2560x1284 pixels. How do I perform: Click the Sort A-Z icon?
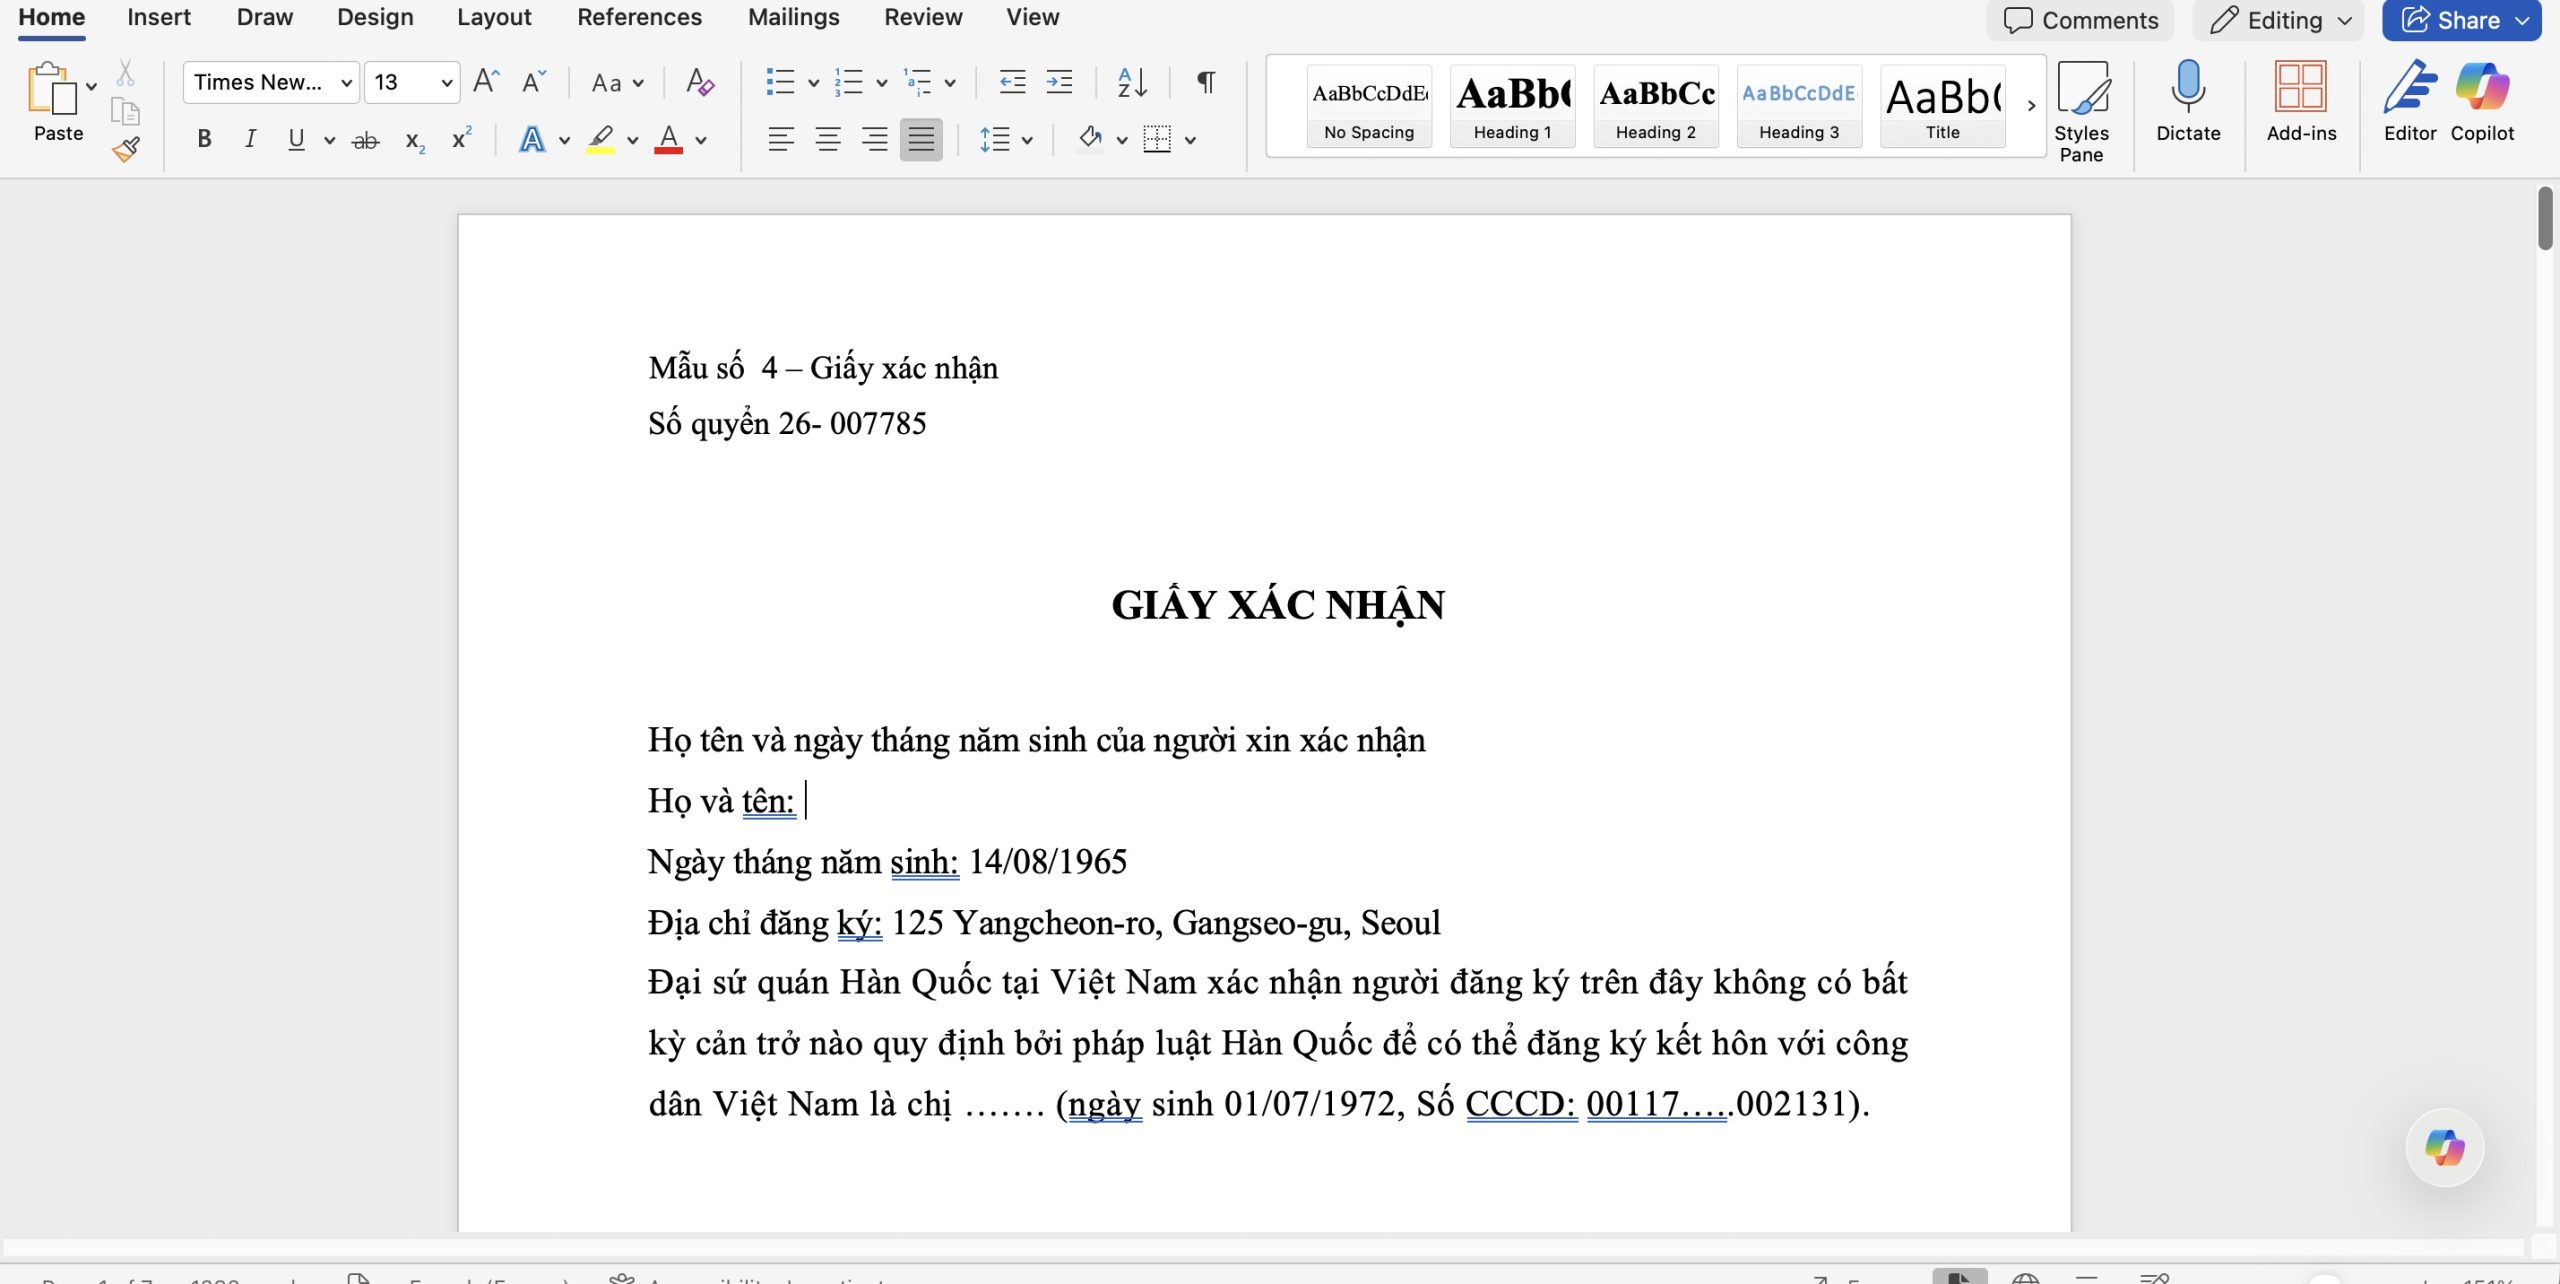click(x=1132, y=83)
